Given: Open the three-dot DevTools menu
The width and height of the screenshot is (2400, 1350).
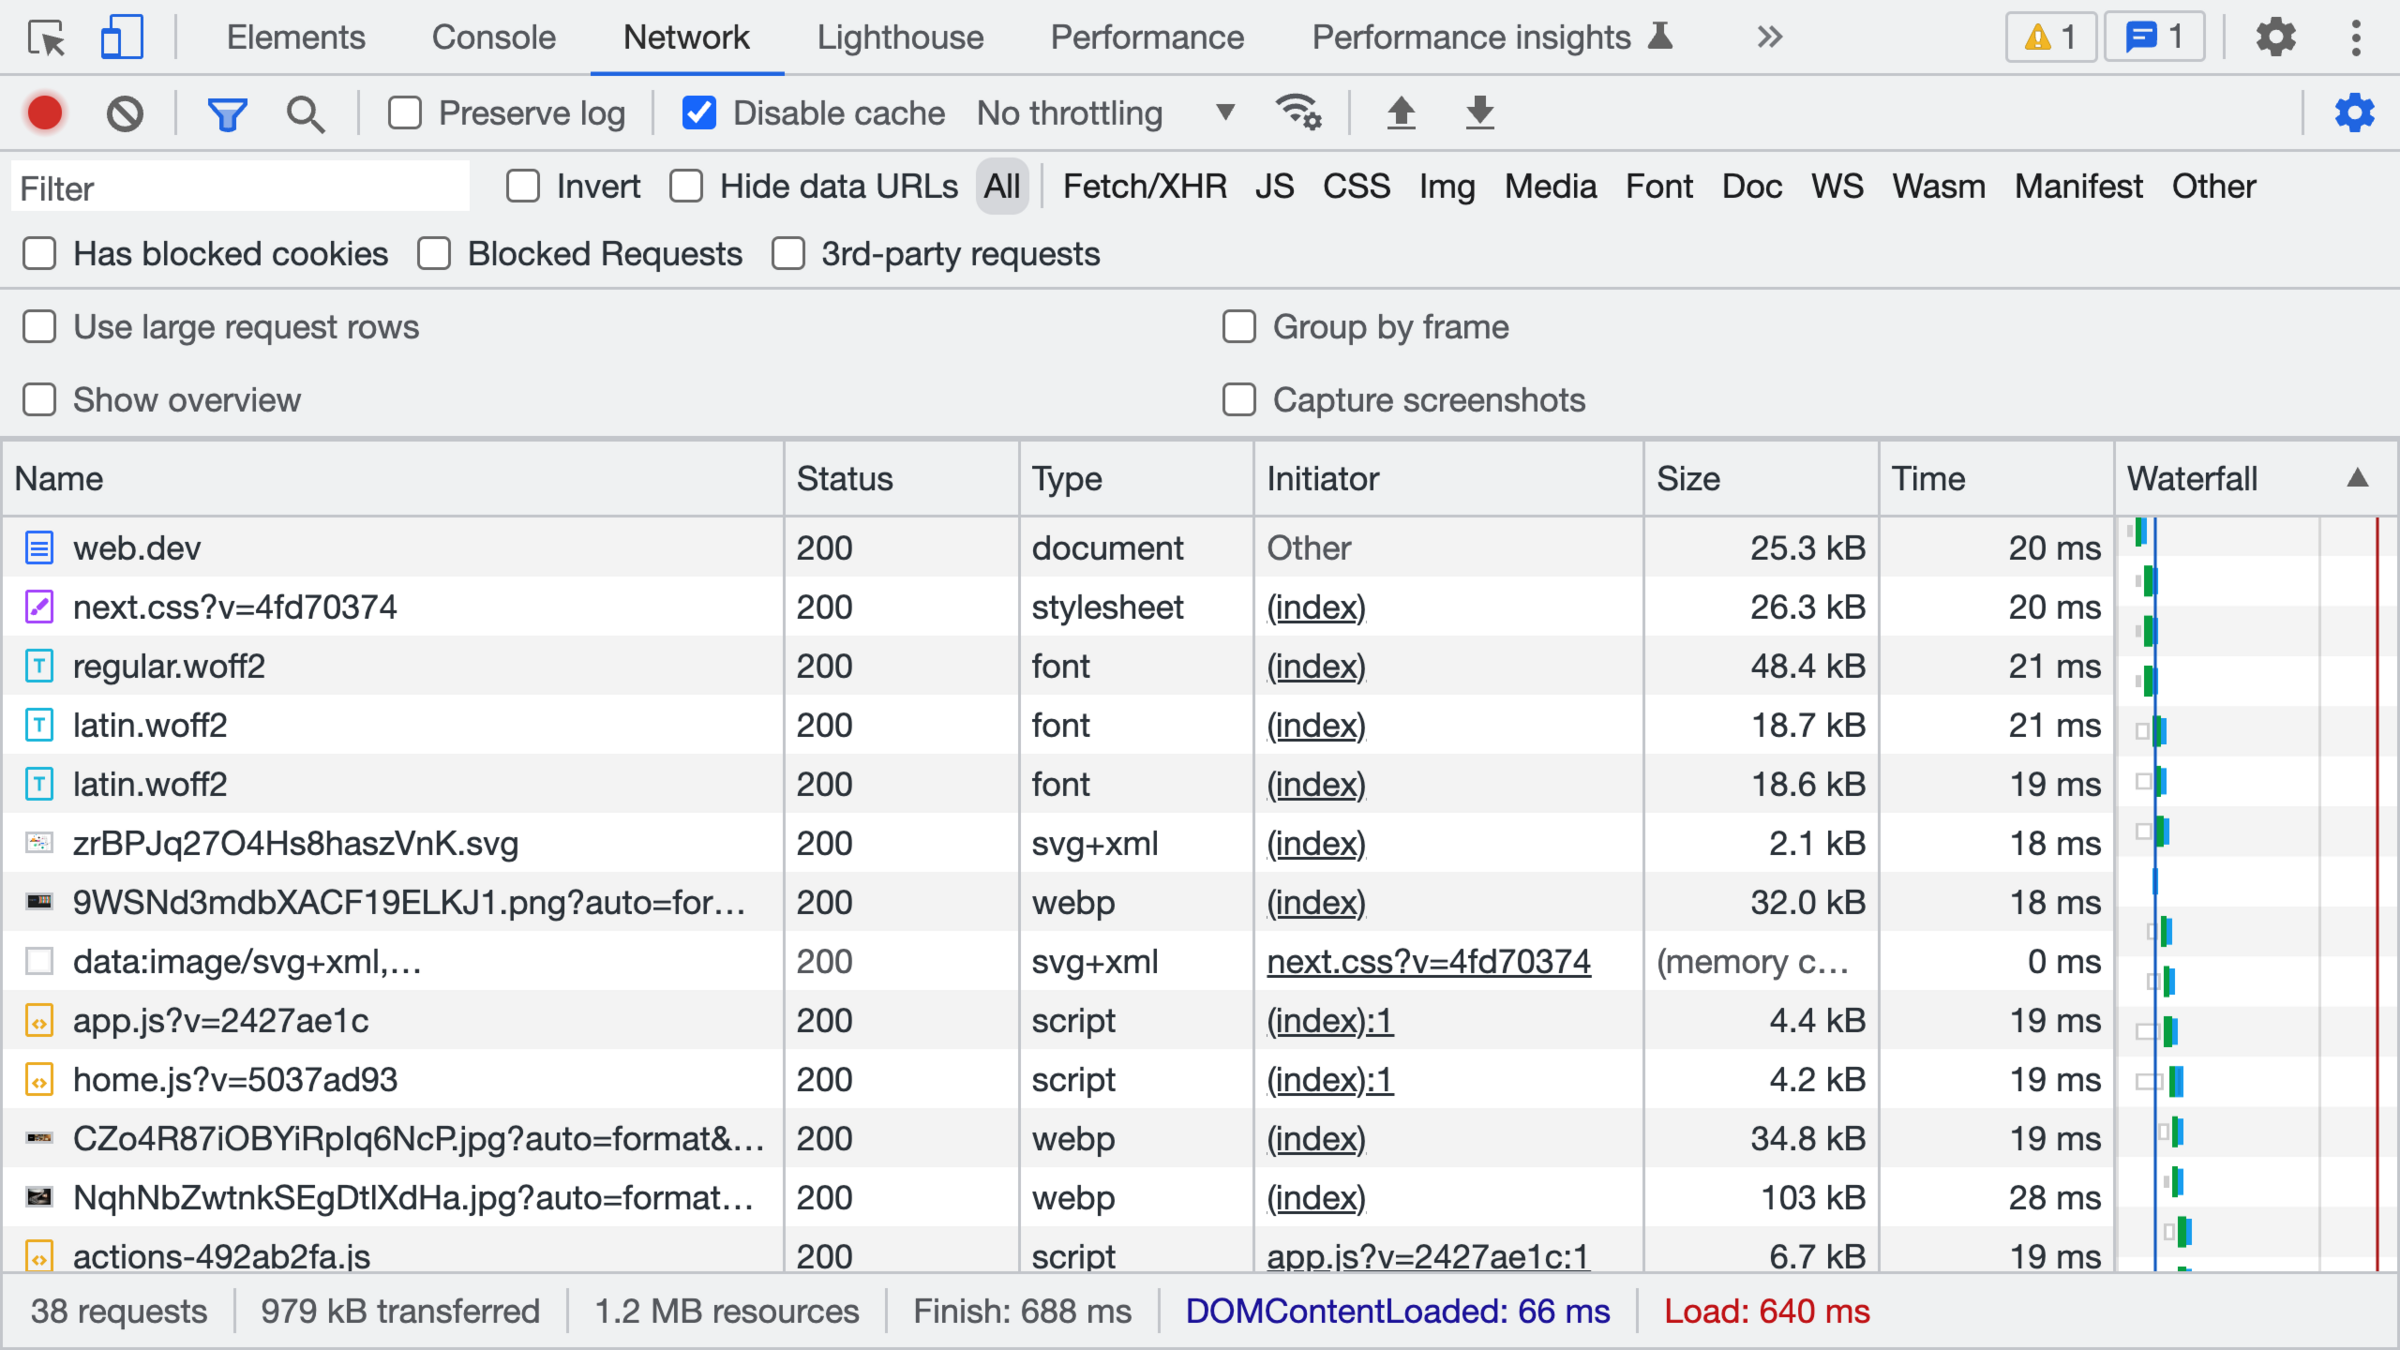Looking at the screenshot, I should click(x=2356, y=38).
